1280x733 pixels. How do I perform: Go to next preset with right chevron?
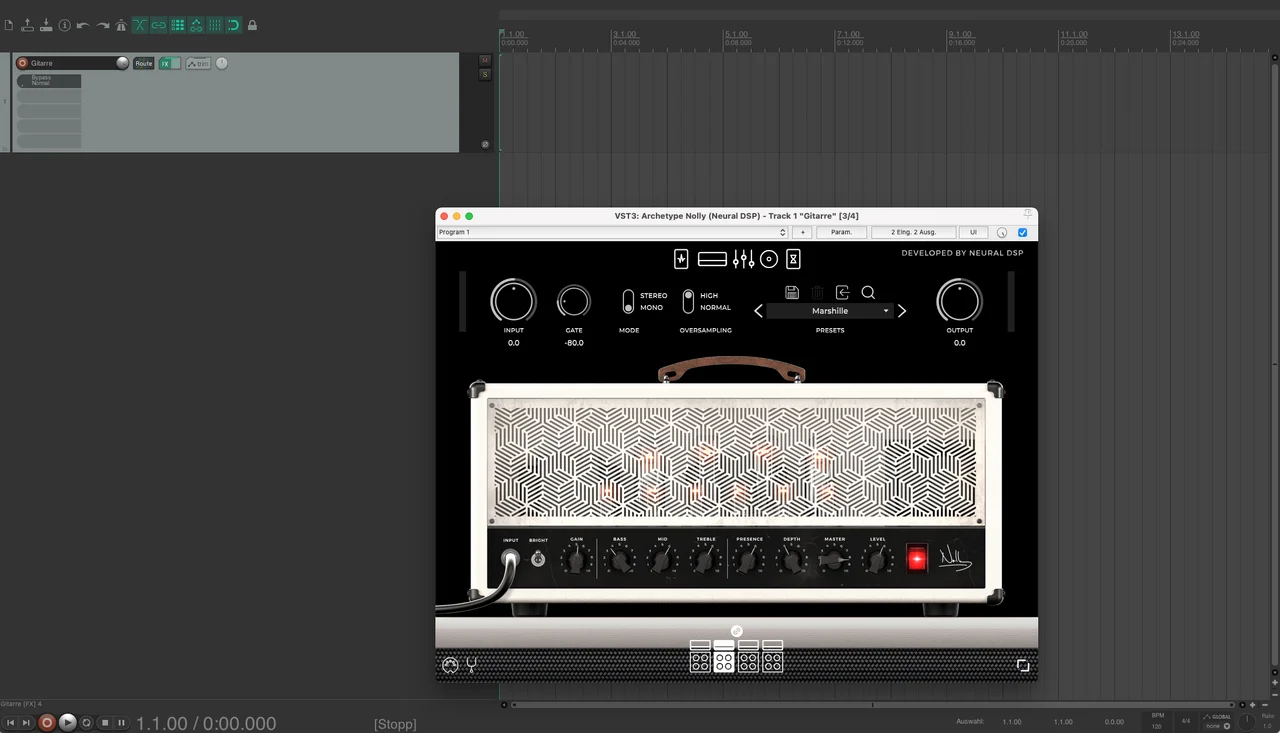point(902,311)
